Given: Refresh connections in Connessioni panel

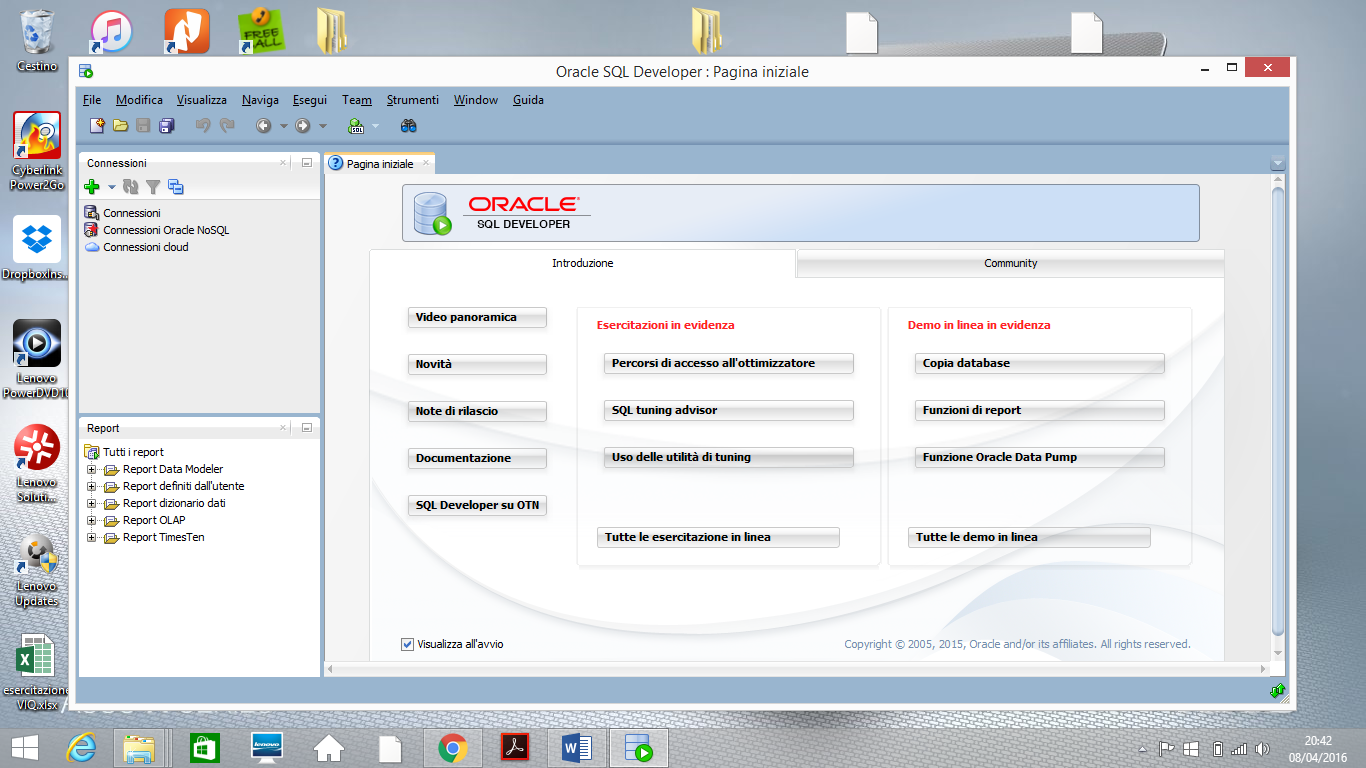Looking at the screenshot, I should coord(131,187).
